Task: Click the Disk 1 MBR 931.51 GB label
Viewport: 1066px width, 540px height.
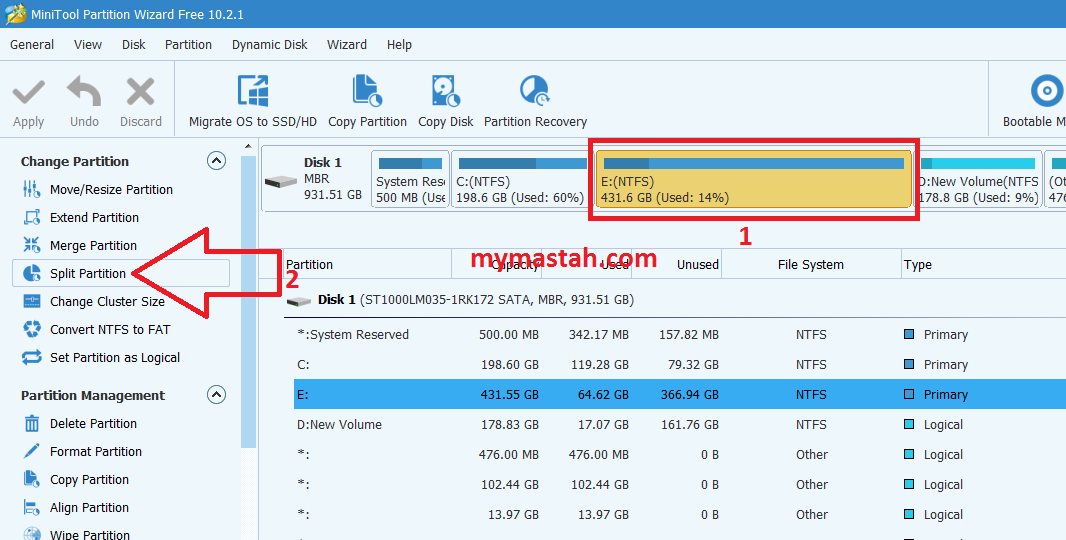Action: (x=332, y=178)
